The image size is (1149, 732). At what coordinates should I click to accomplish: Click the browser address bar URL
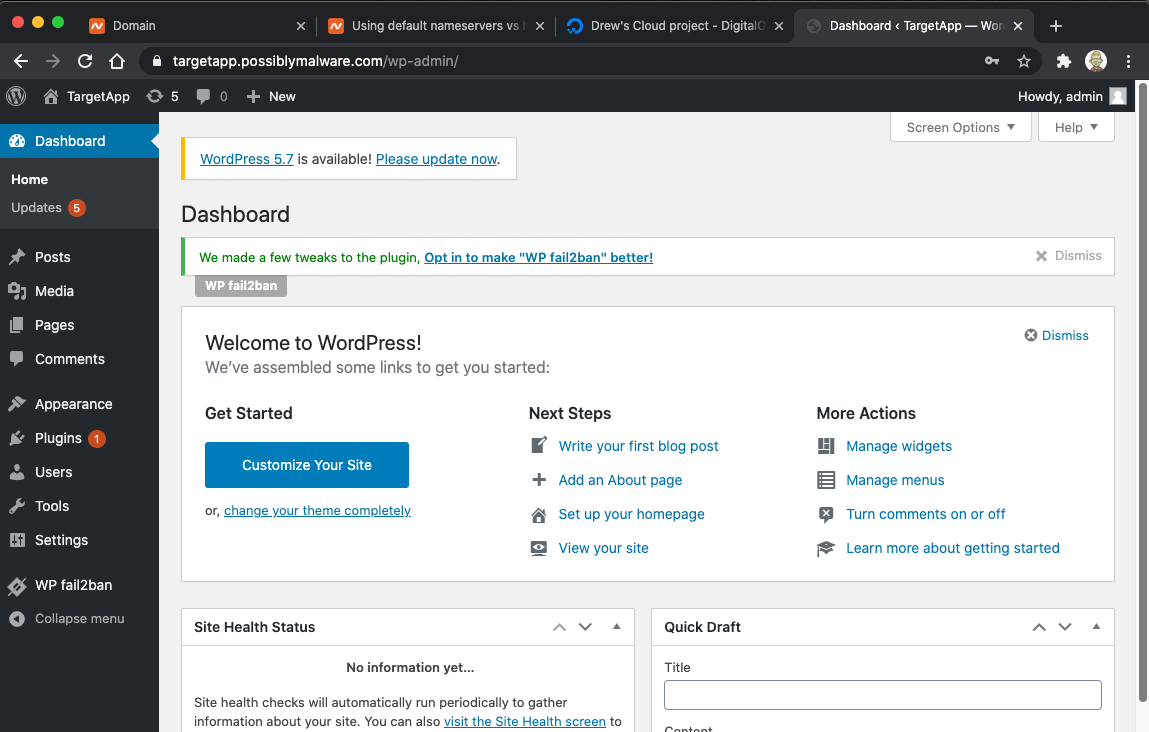pyautogui.click(x=315, y=61)
